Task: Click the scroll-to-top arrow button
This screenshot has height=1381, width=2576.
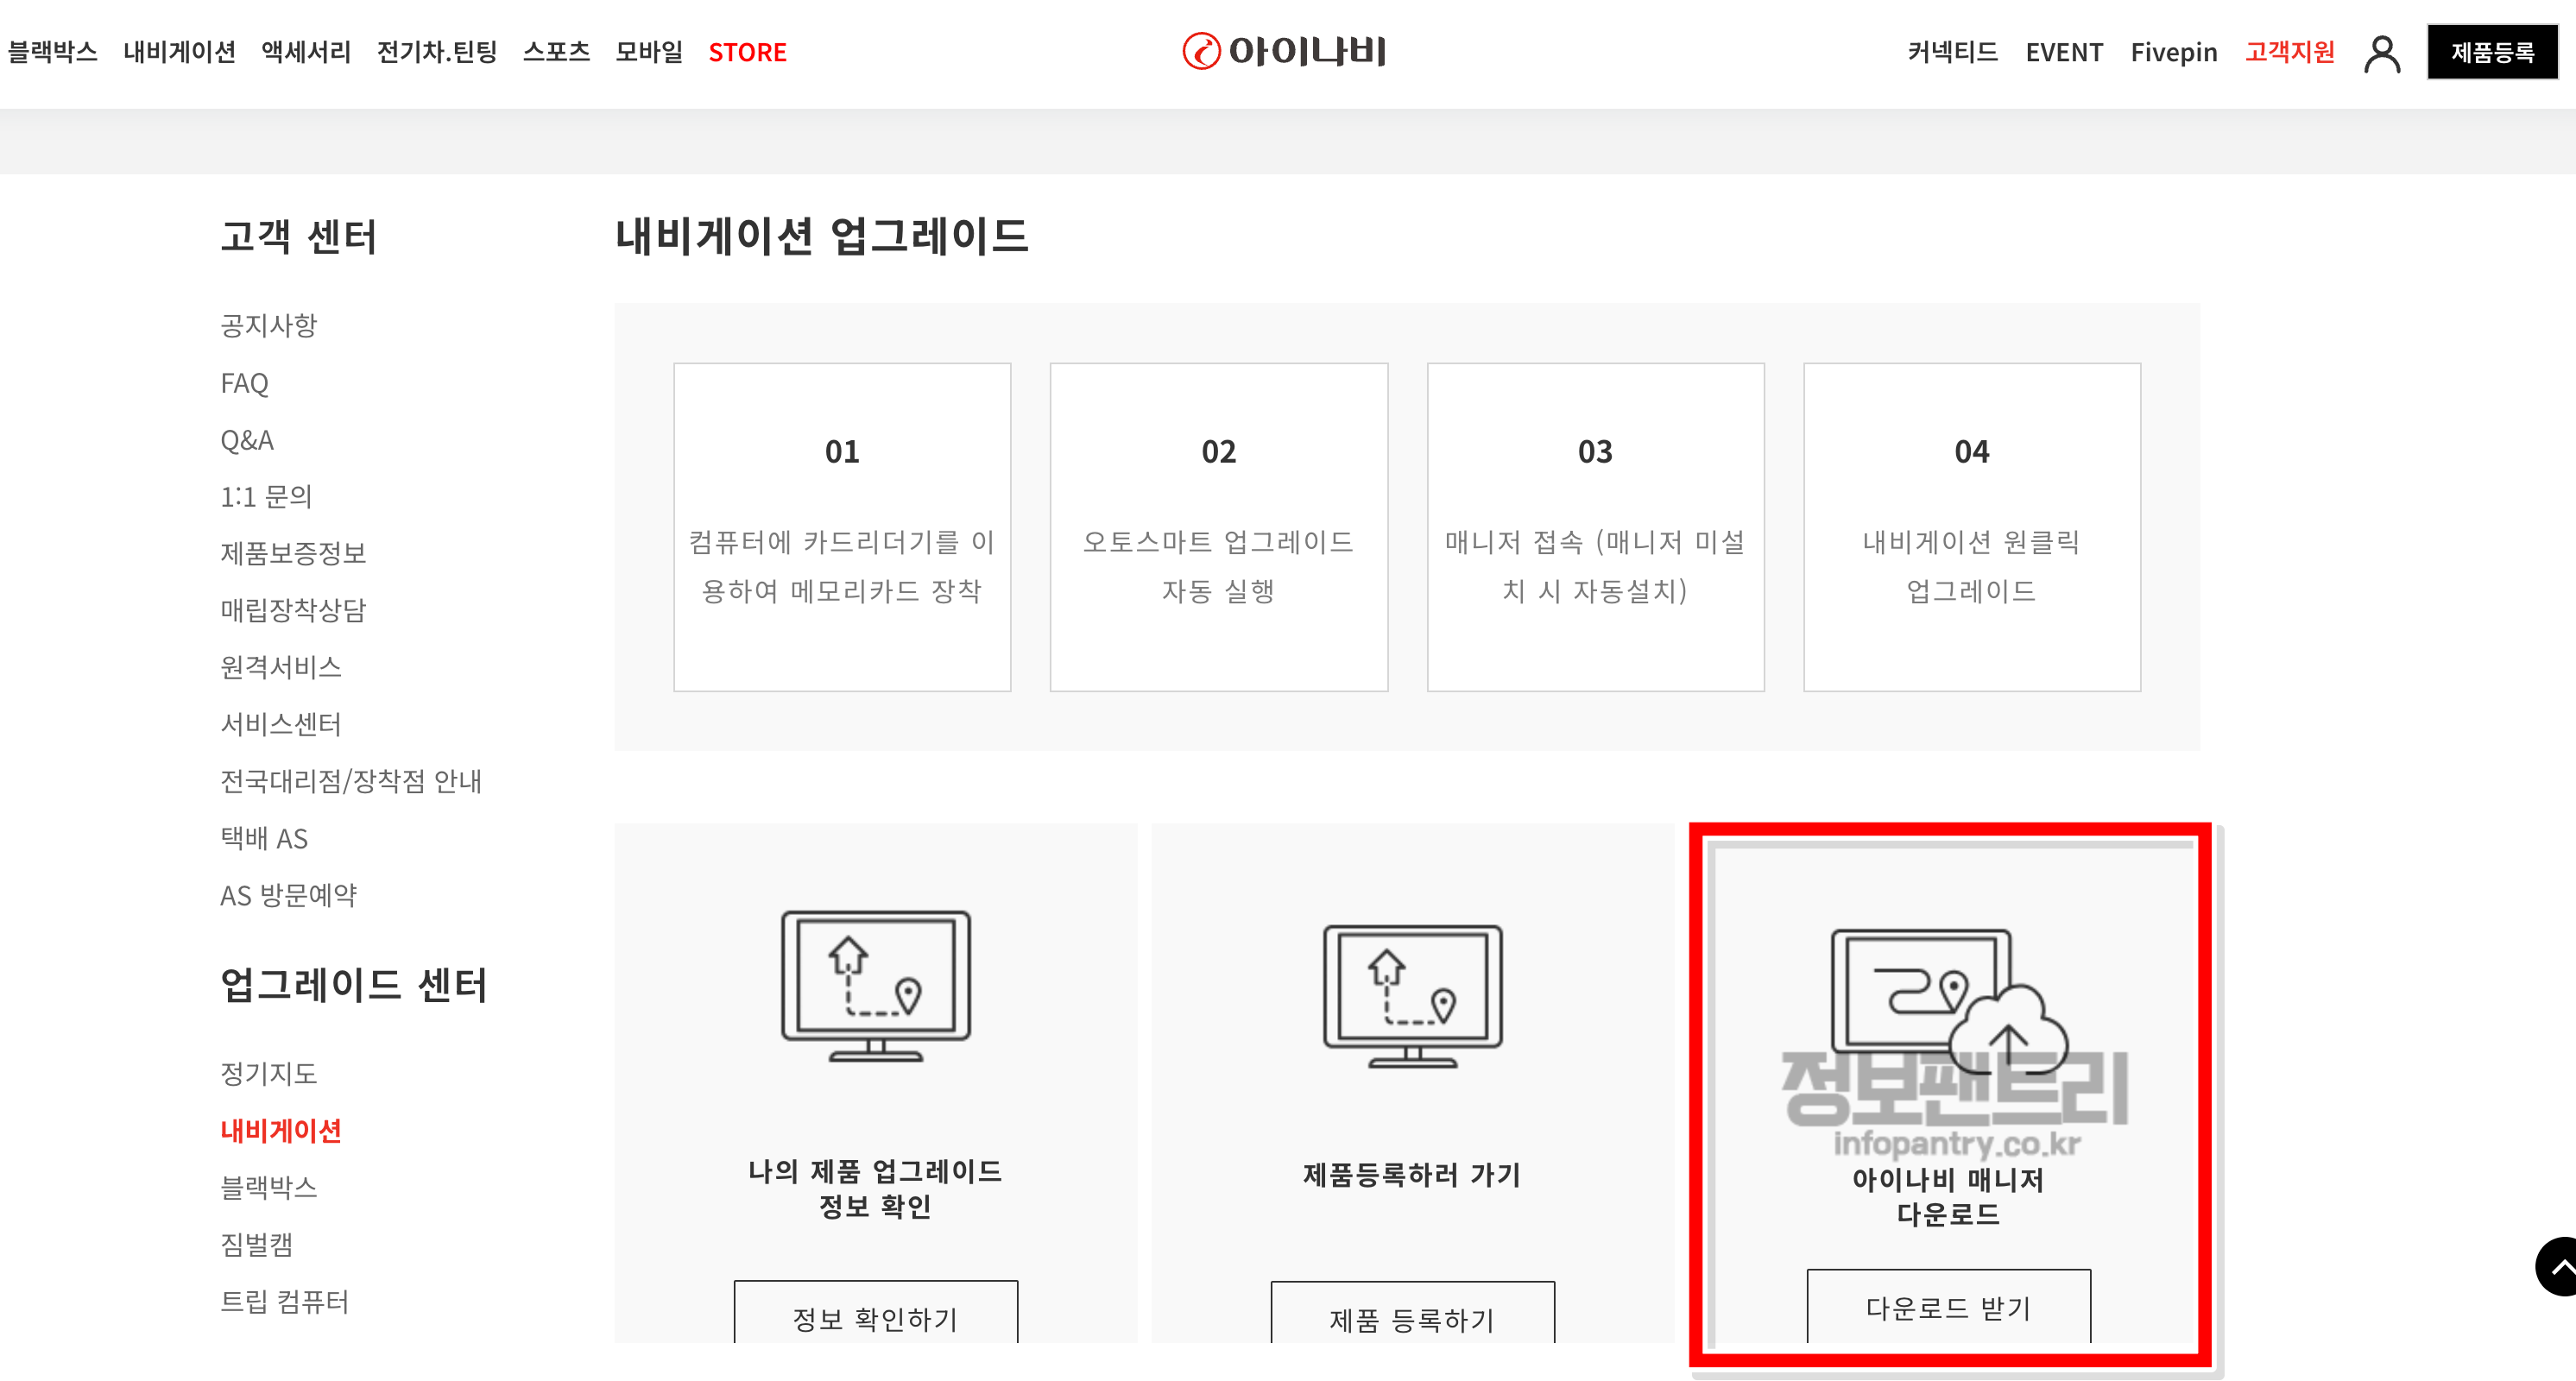Action: tap(2558, 1266)
